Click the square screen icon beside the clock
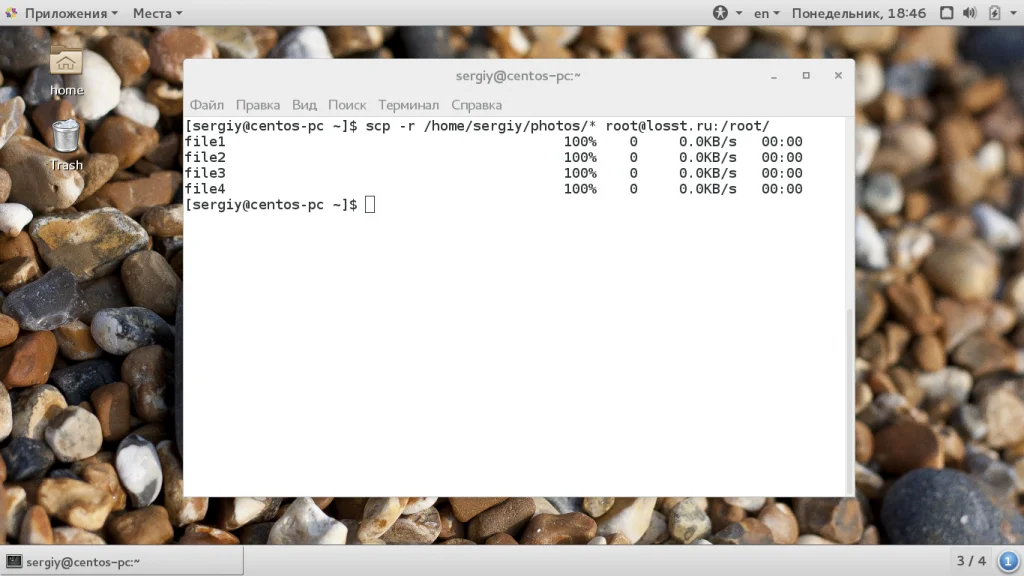1024x576 pixels. click(x=945, y=13)
